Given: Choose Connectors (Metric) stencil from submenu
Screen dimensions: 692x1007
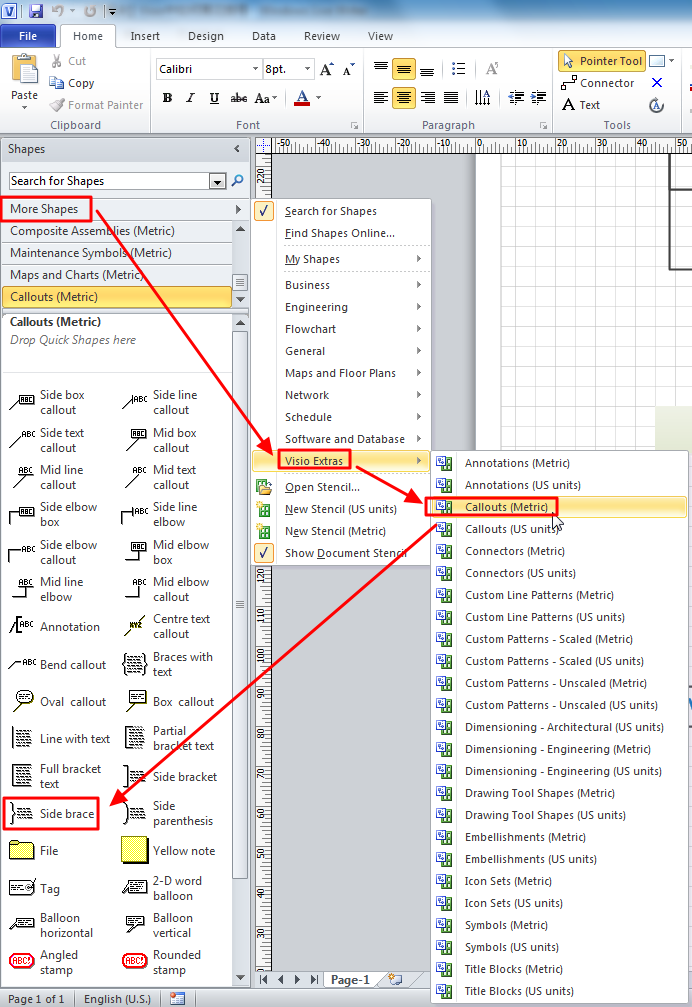Looking at the screenshot, I should [559, 551].
